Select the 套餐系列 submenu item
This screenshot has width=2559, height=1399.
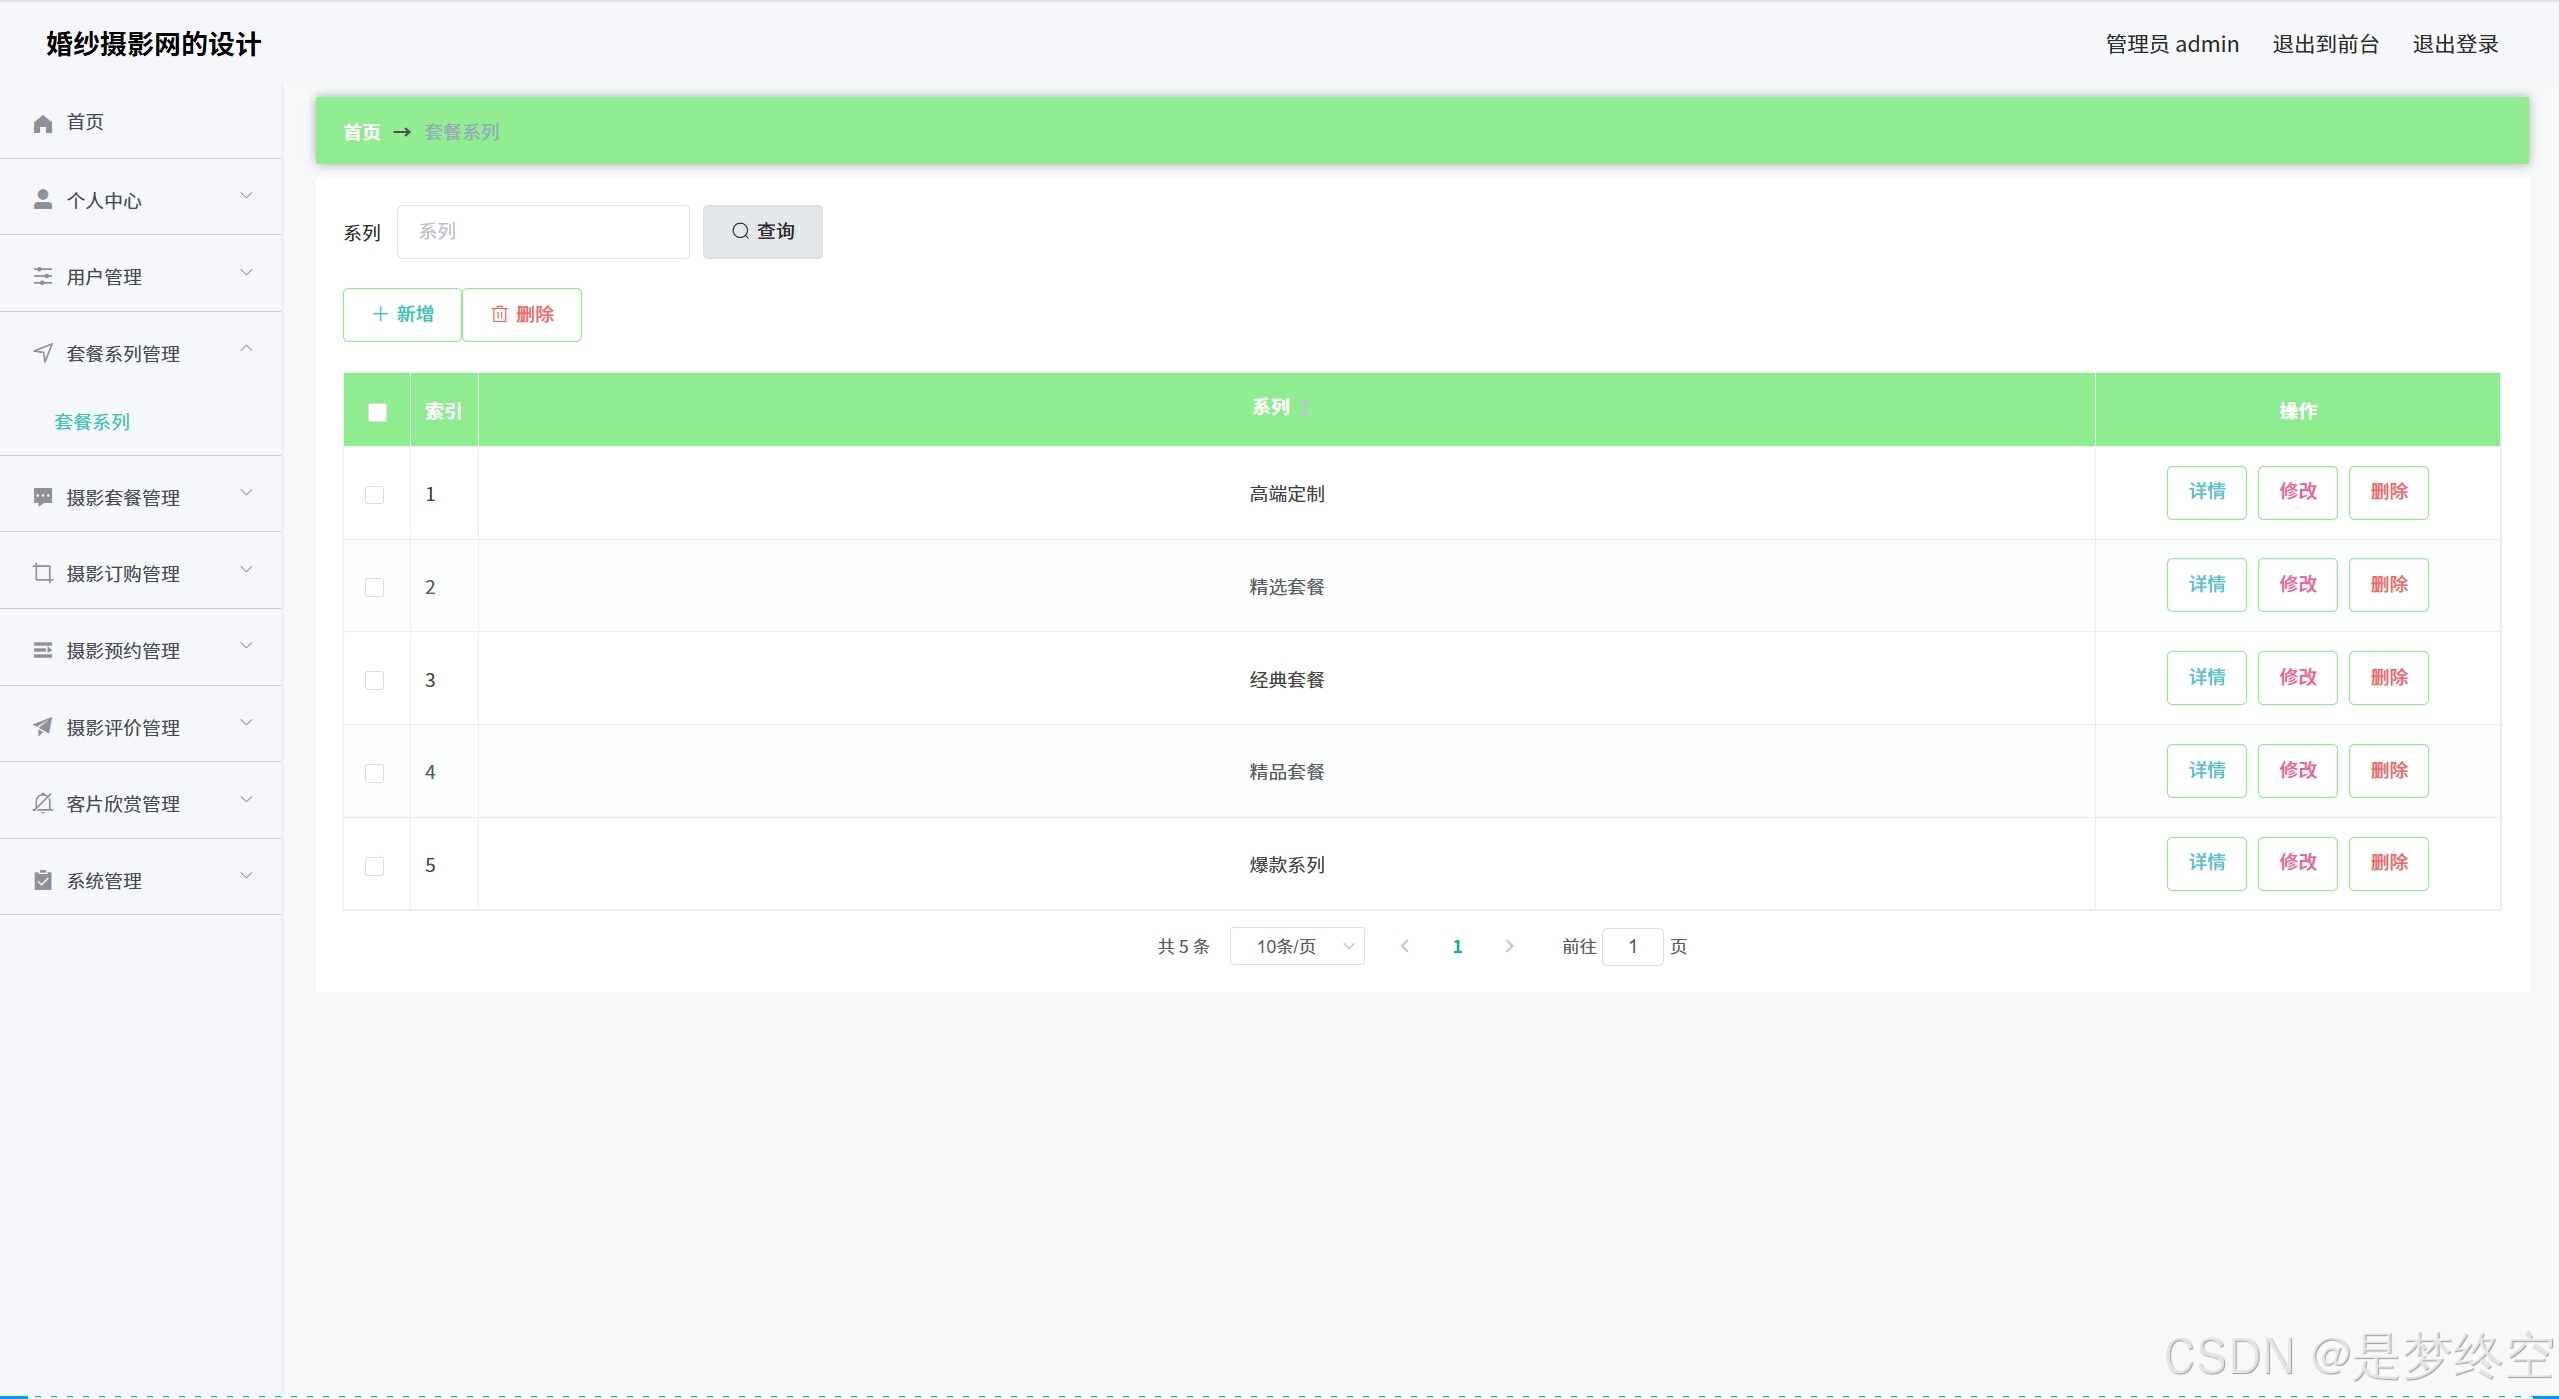[x=92, y=422]
